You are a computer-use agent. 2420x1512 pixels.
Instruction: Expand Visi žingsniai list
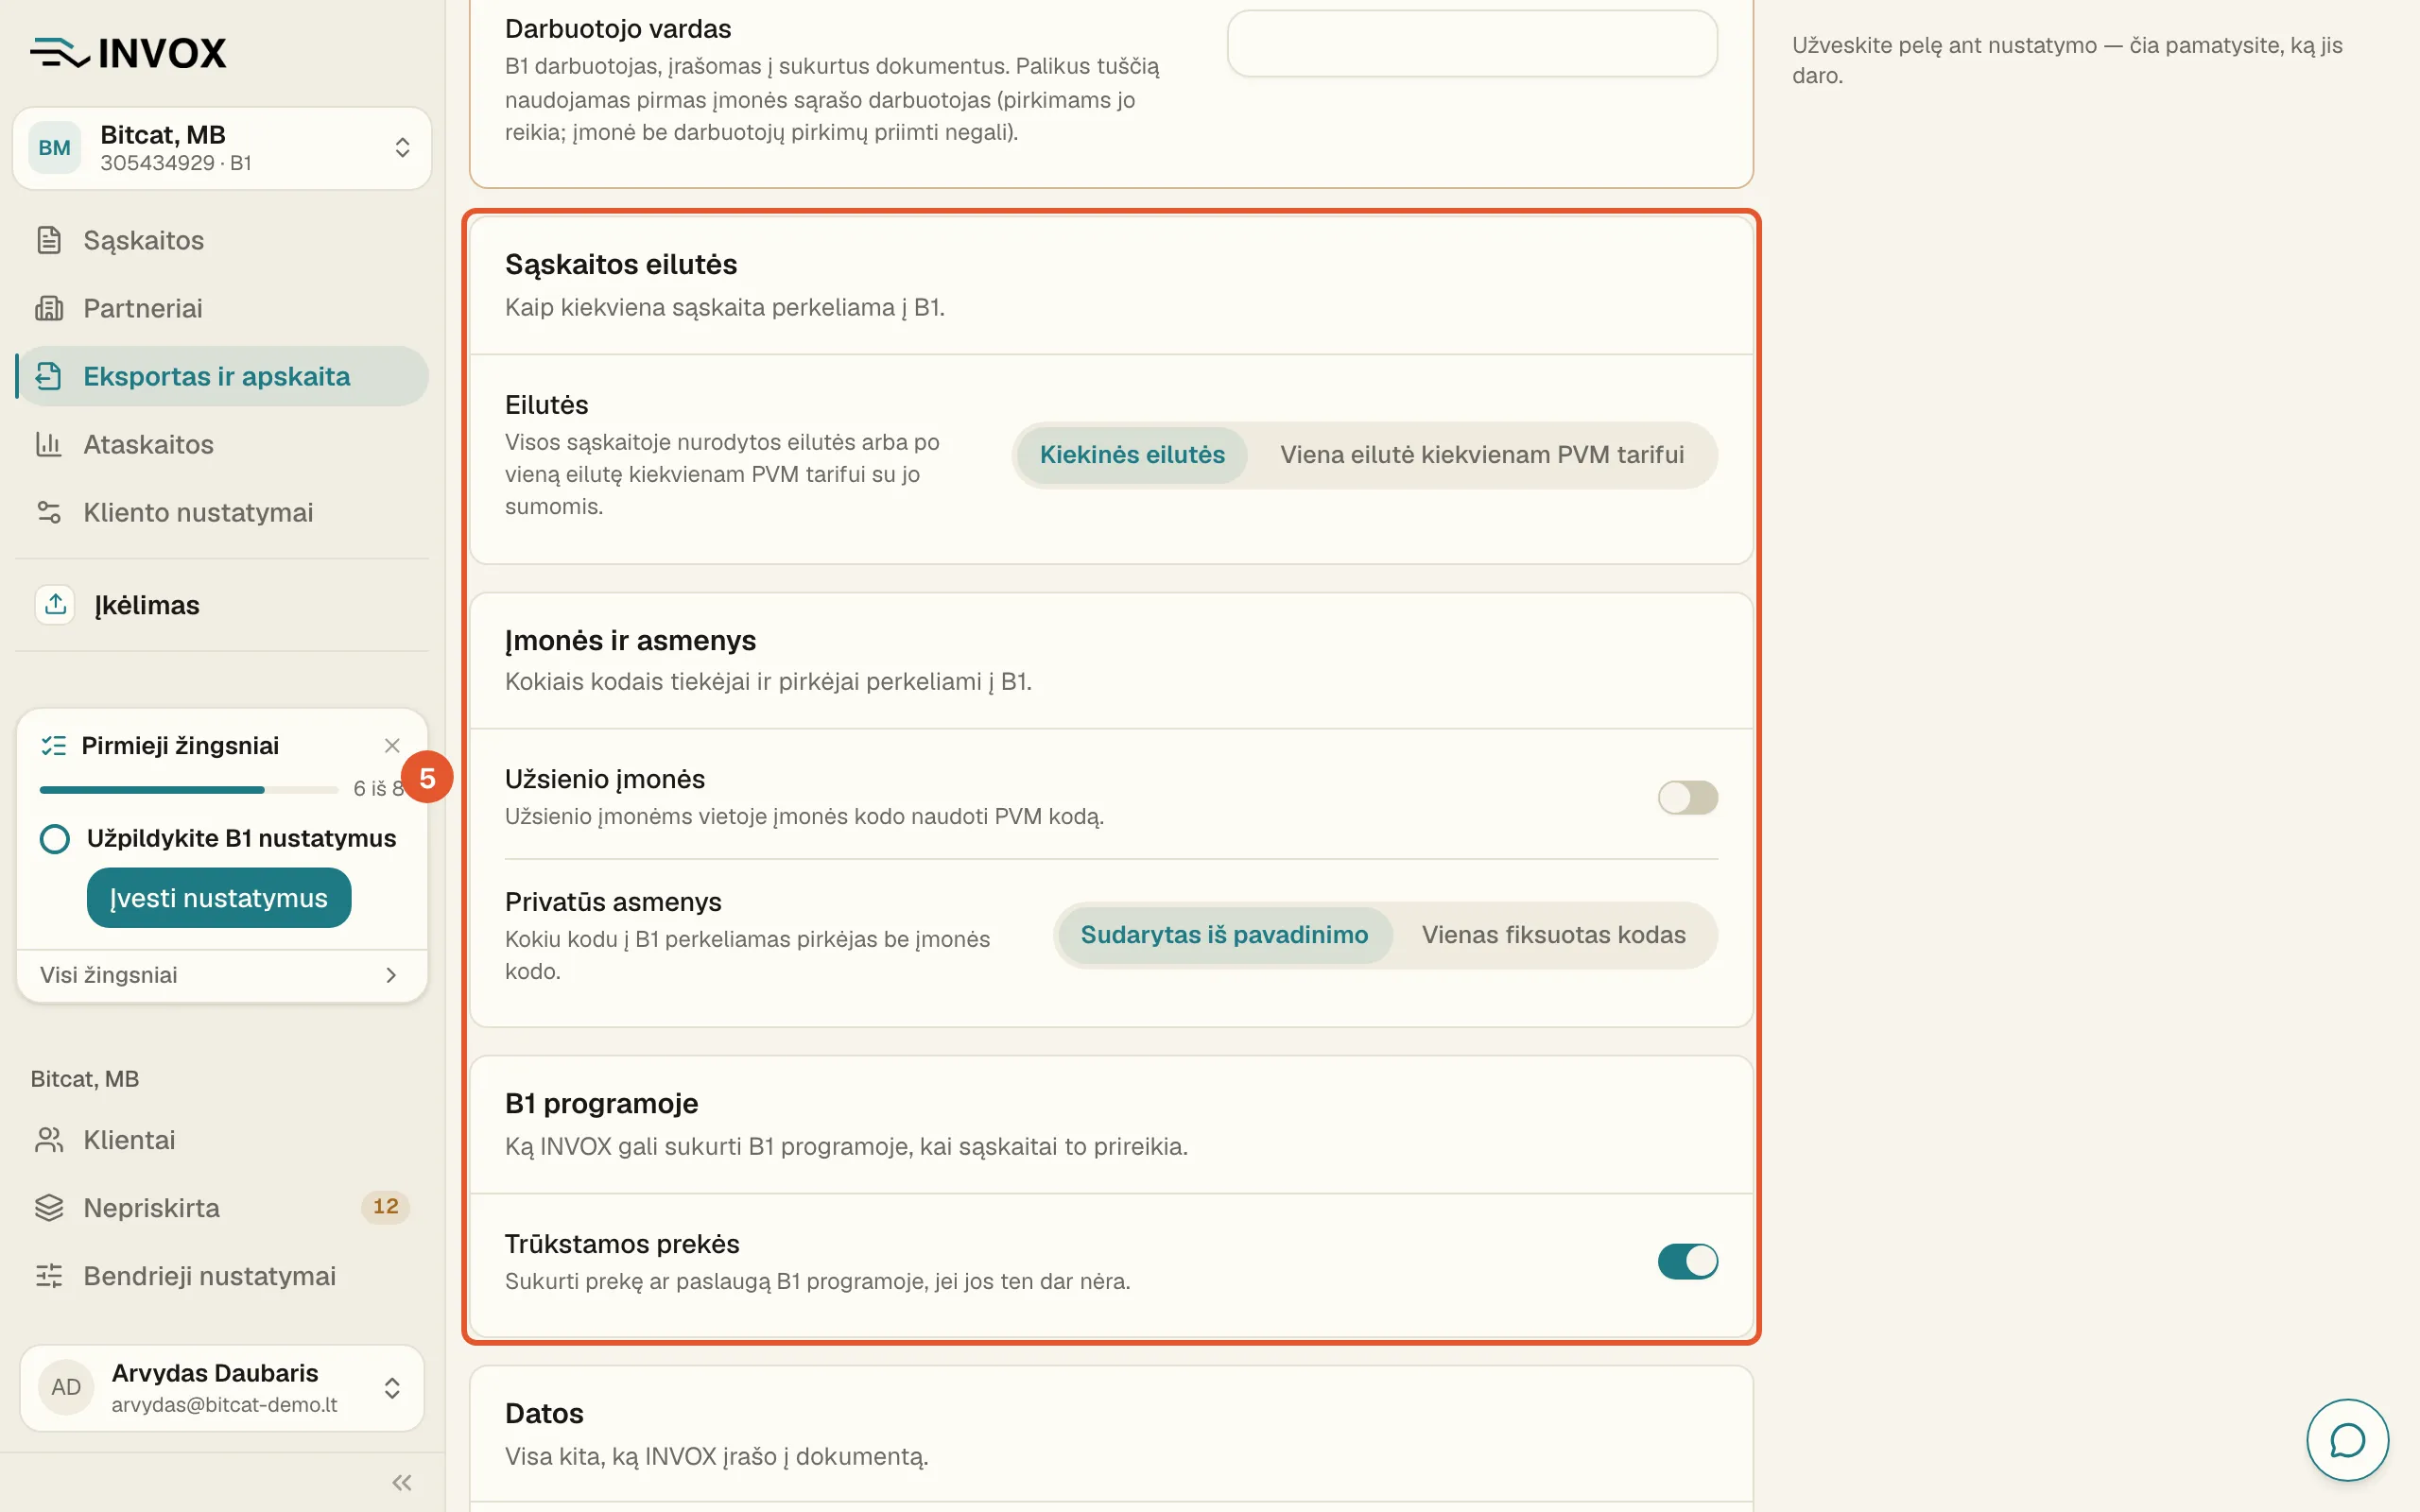pyautogui.click(x=222, y=975)
